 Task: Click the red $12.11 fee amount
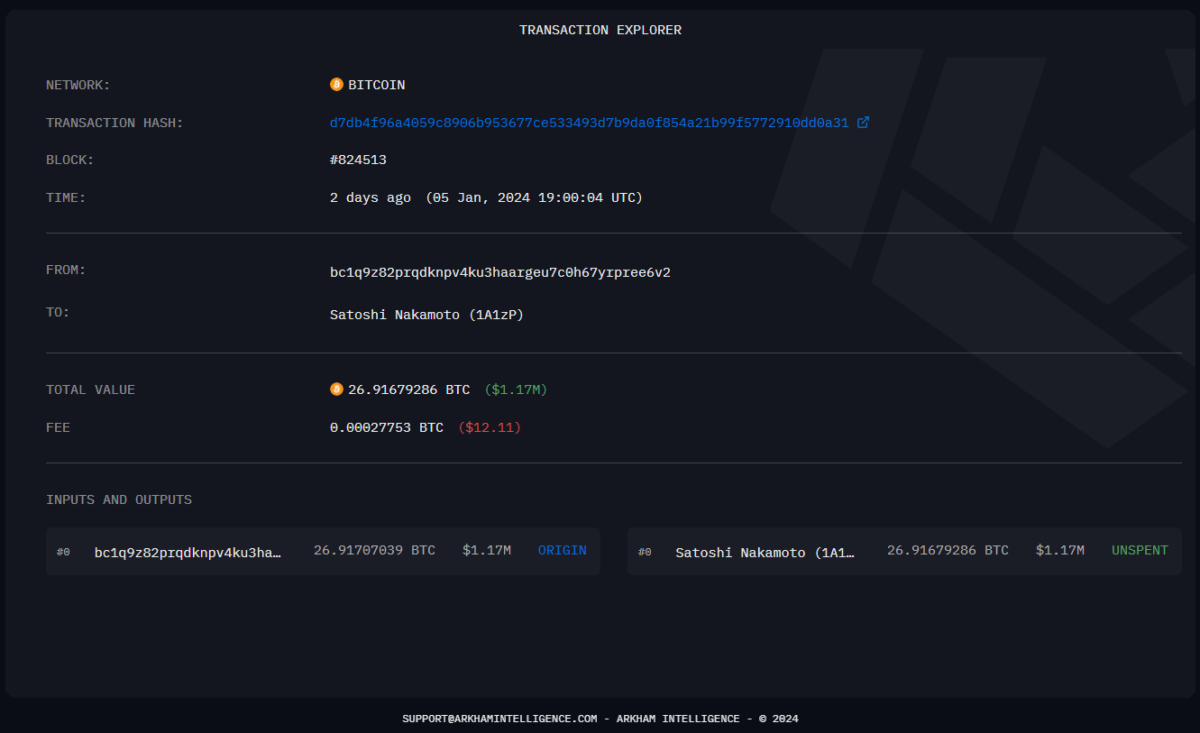tap(489, 427)
